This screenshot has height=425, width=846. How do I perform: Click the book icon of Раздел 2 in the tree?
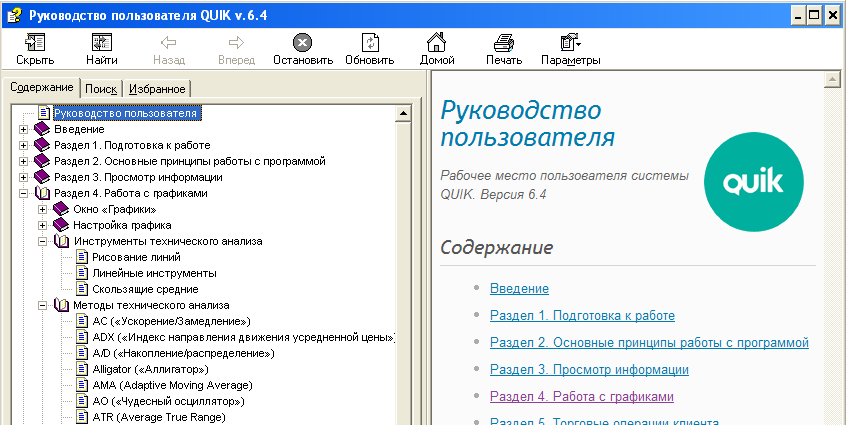42,161
